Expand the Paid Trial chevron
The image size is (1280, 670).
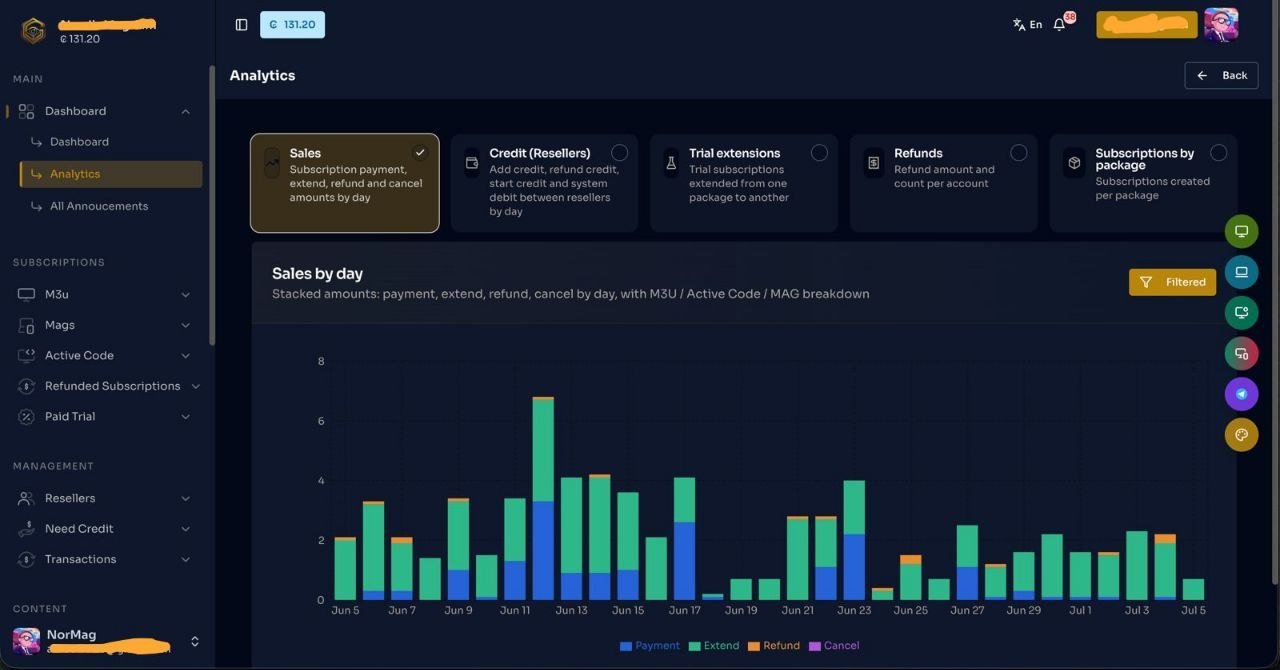coord(186,416)
